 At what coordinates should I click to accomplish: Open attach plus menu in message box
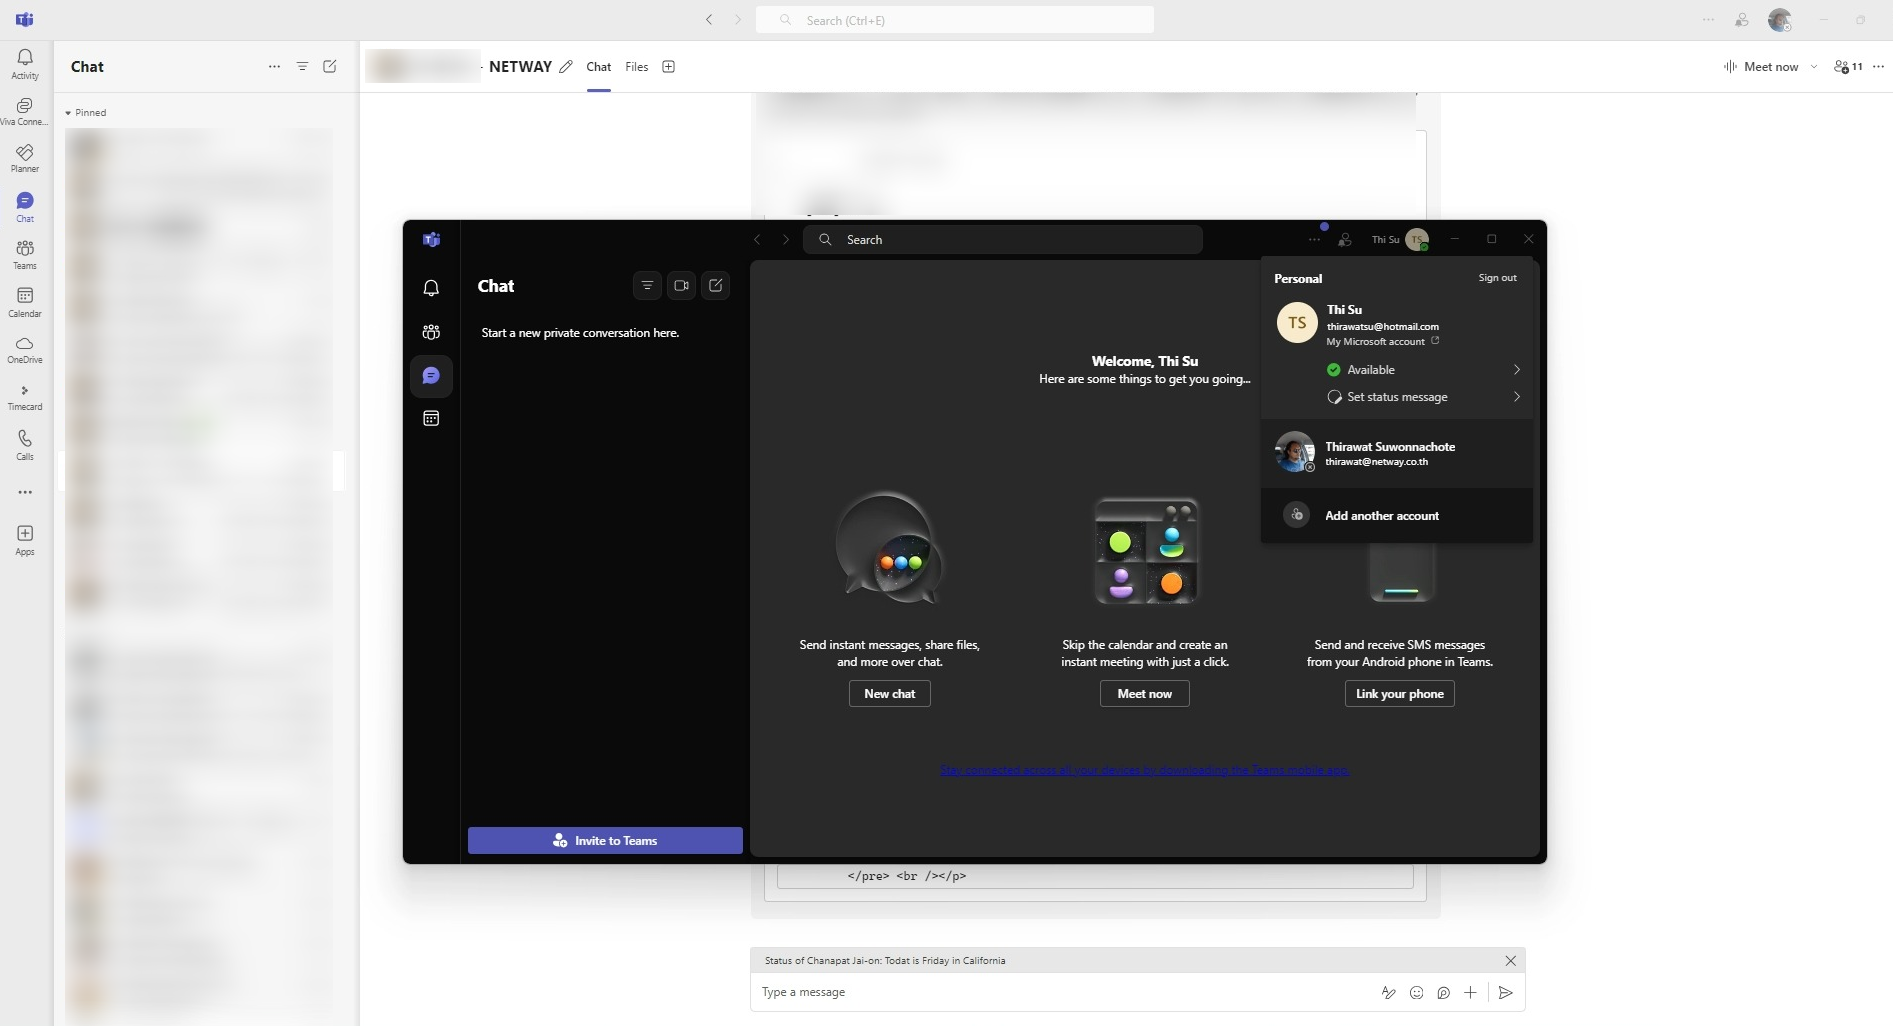point(1470,992)
